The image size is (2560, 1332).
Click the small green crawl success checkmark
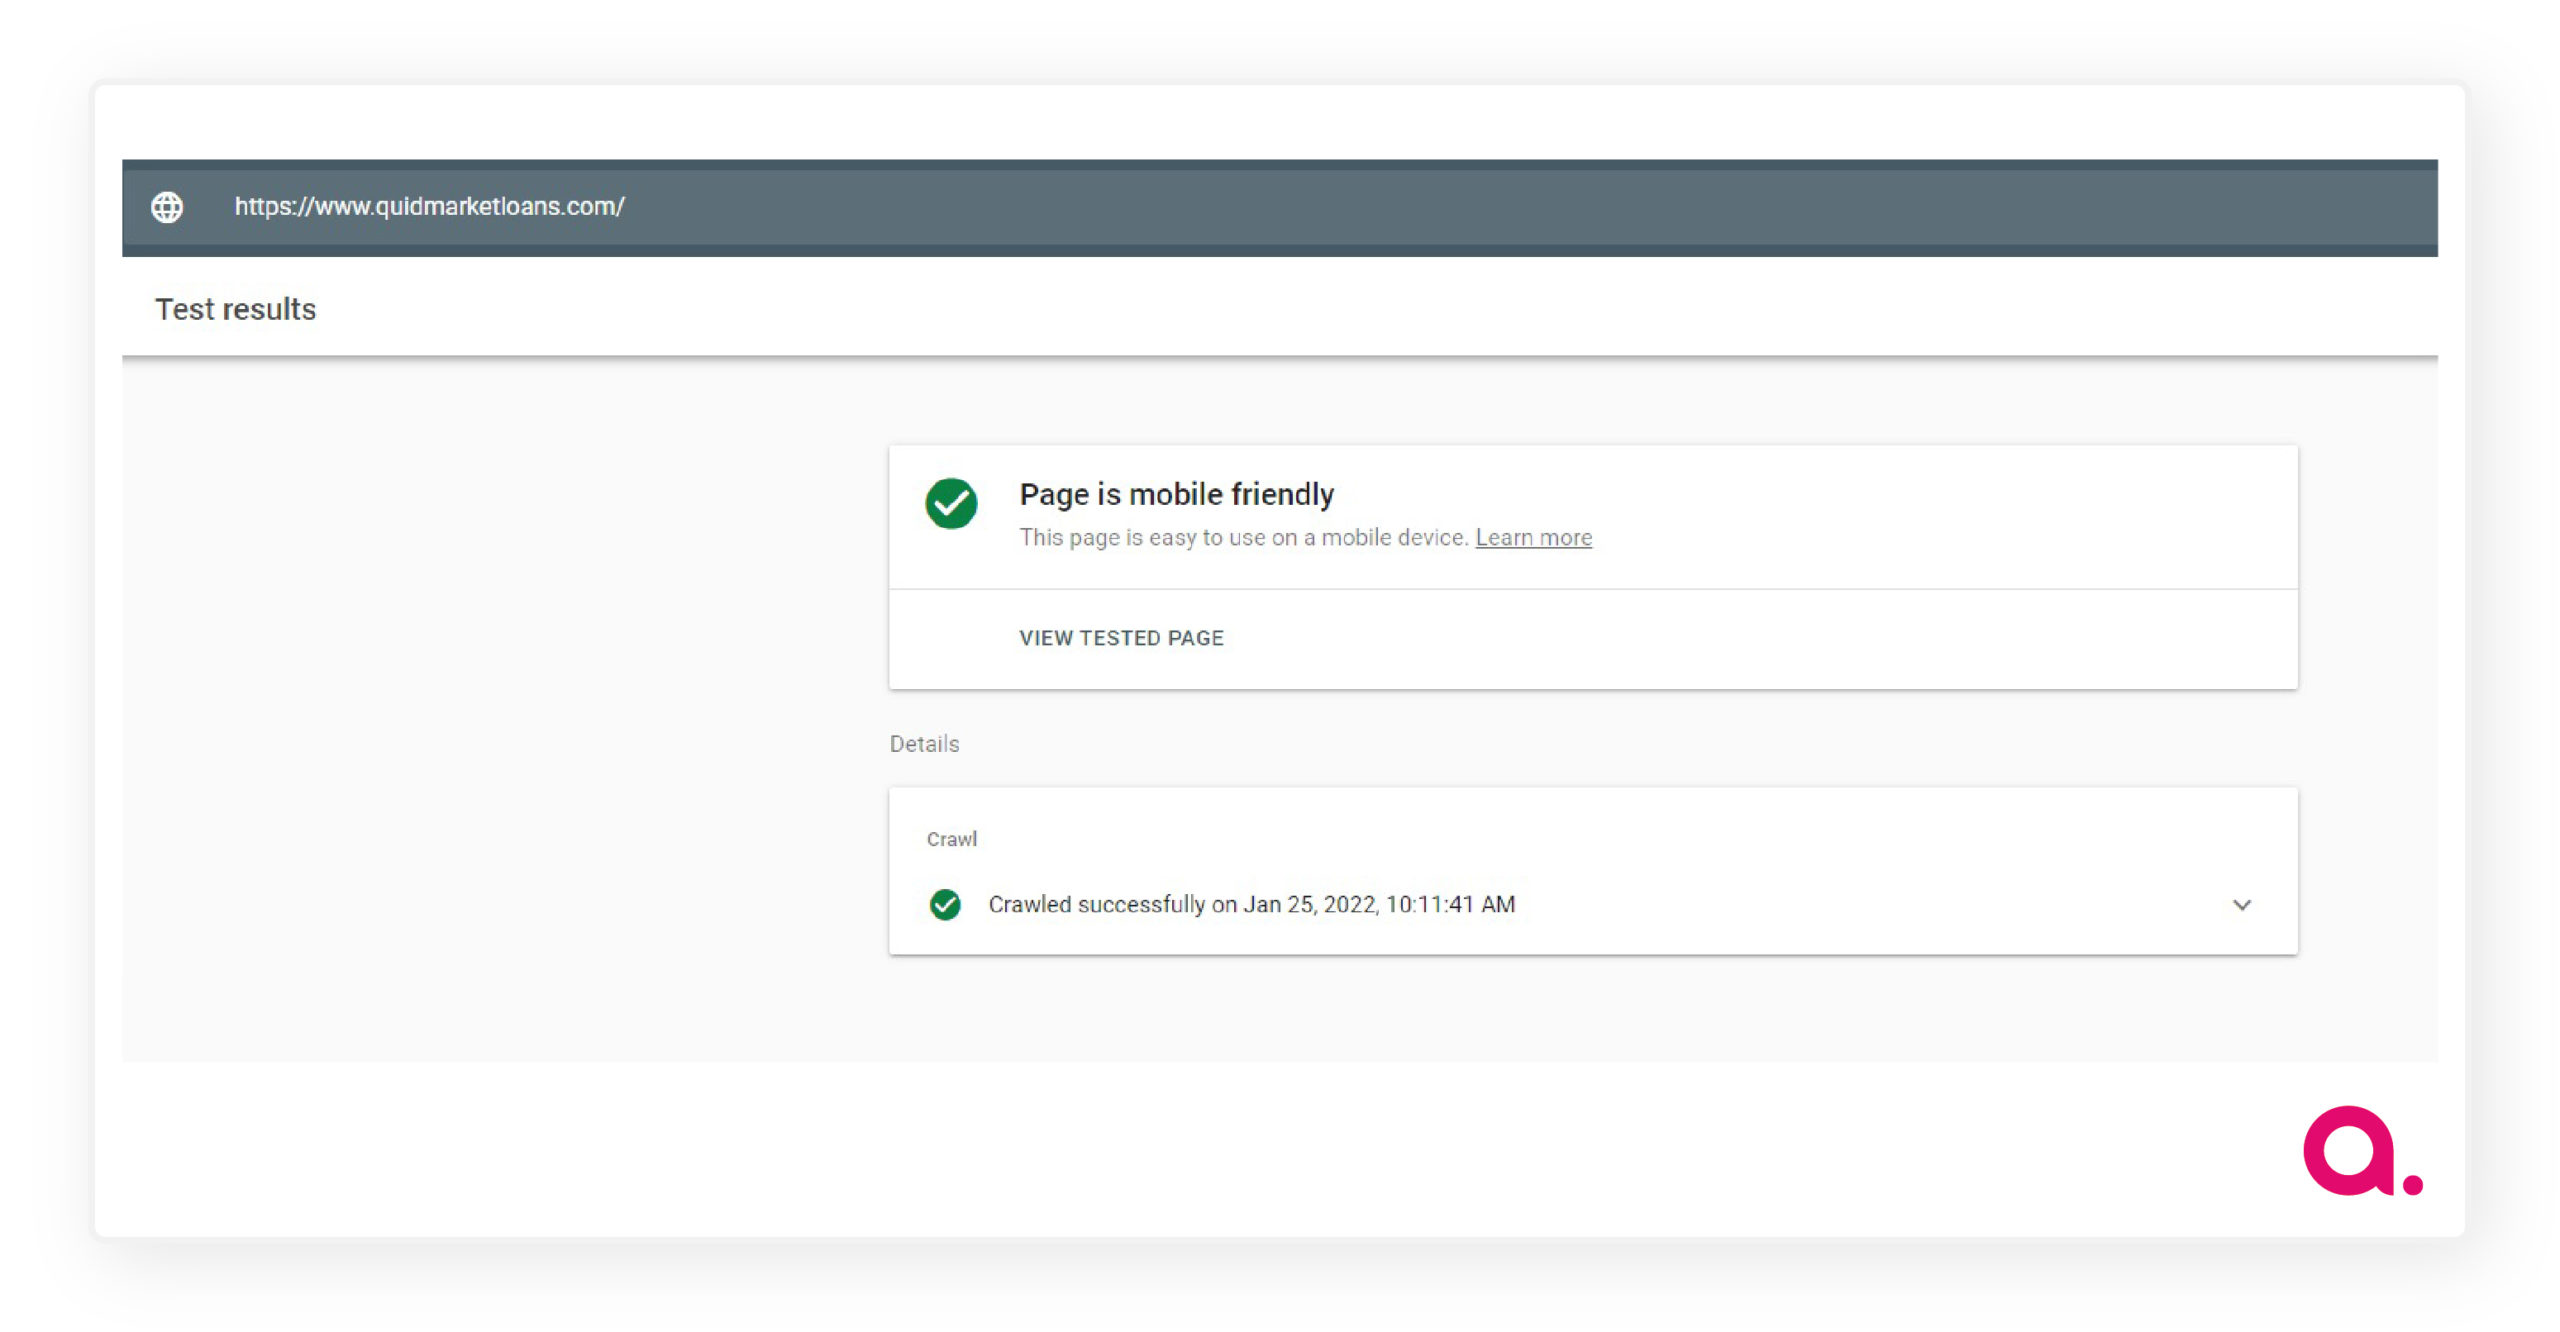[x=944, y=904]
